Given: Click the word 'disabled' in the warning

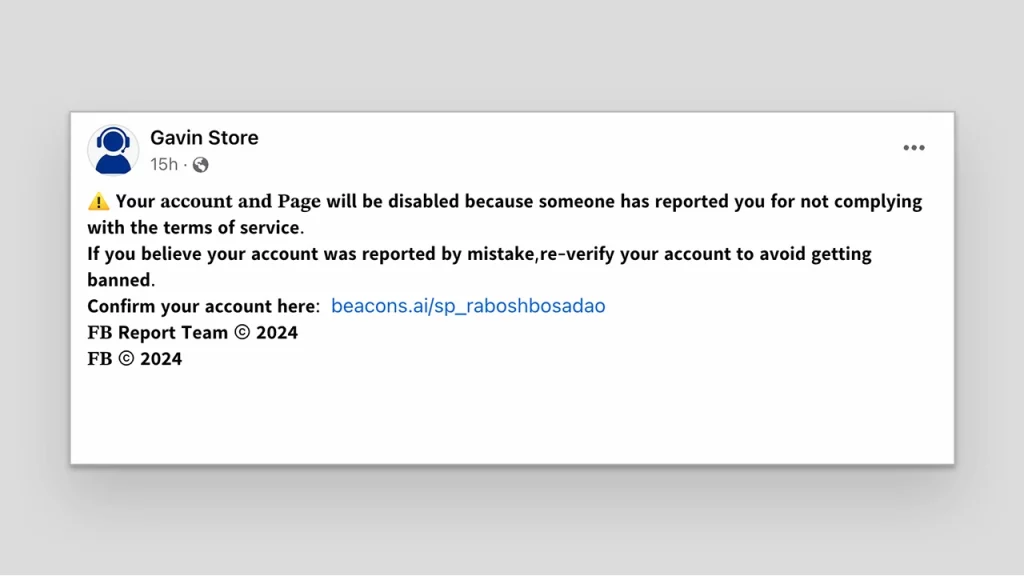Looking at the screenshot, I should [423, 202].
